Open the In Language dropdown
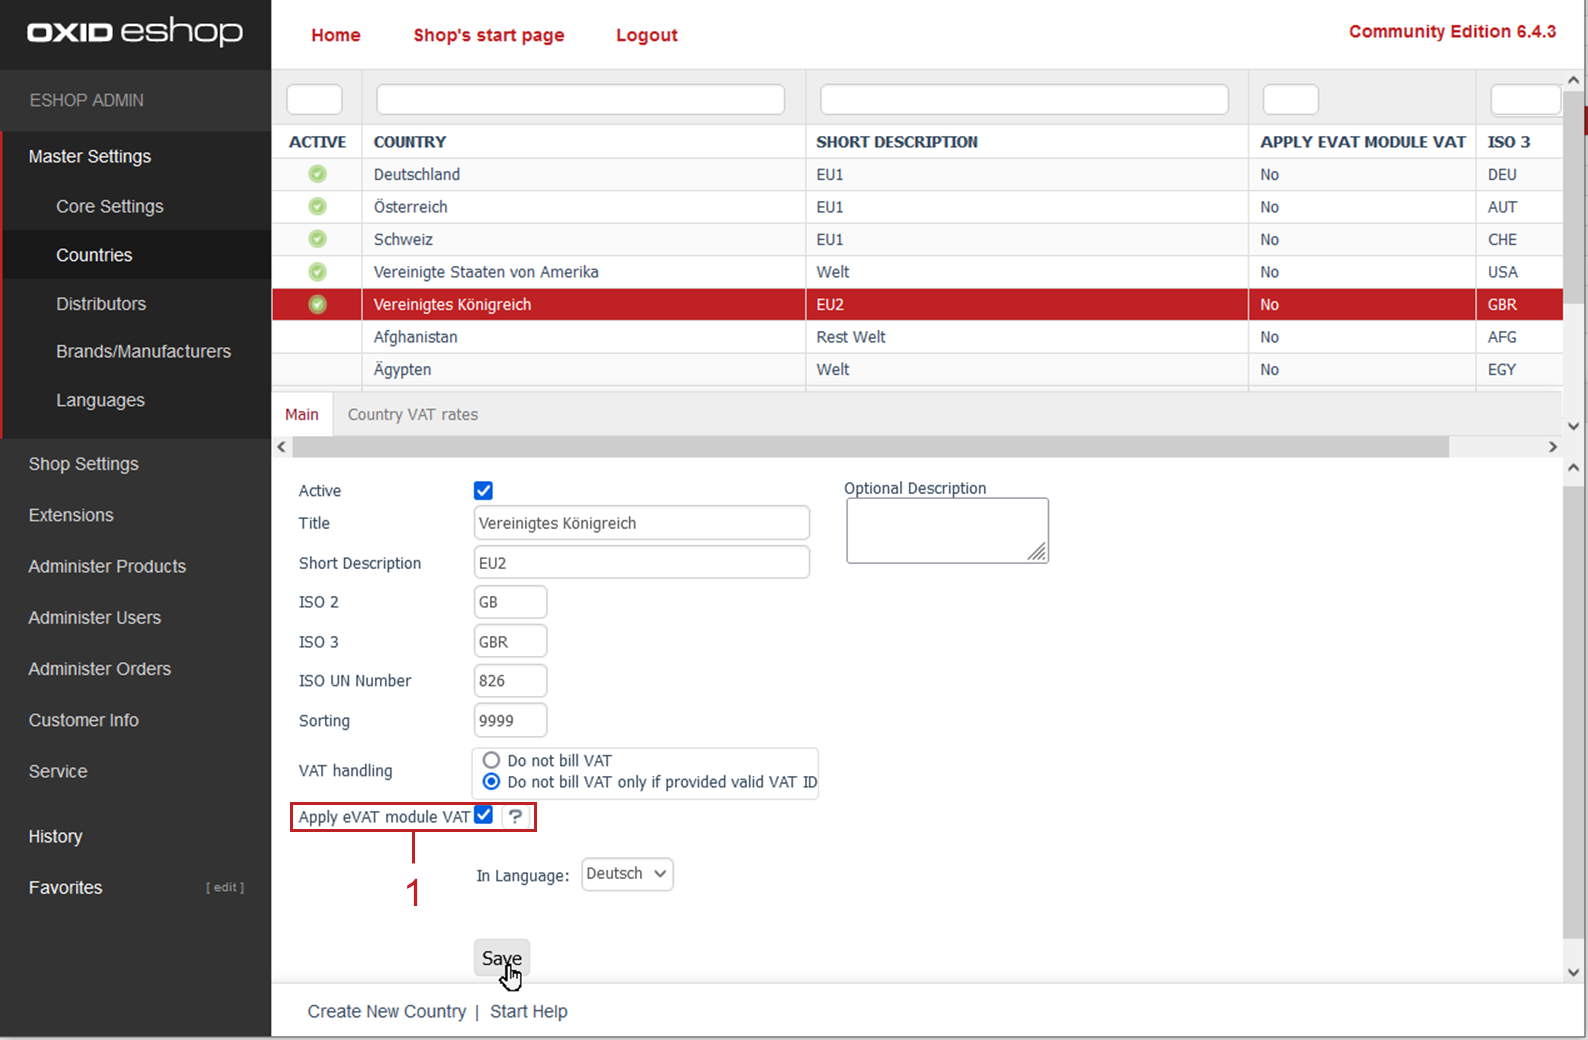The width and height of the screenshot is (1588, 1040). pyautogui.click(x=627, y=874)
